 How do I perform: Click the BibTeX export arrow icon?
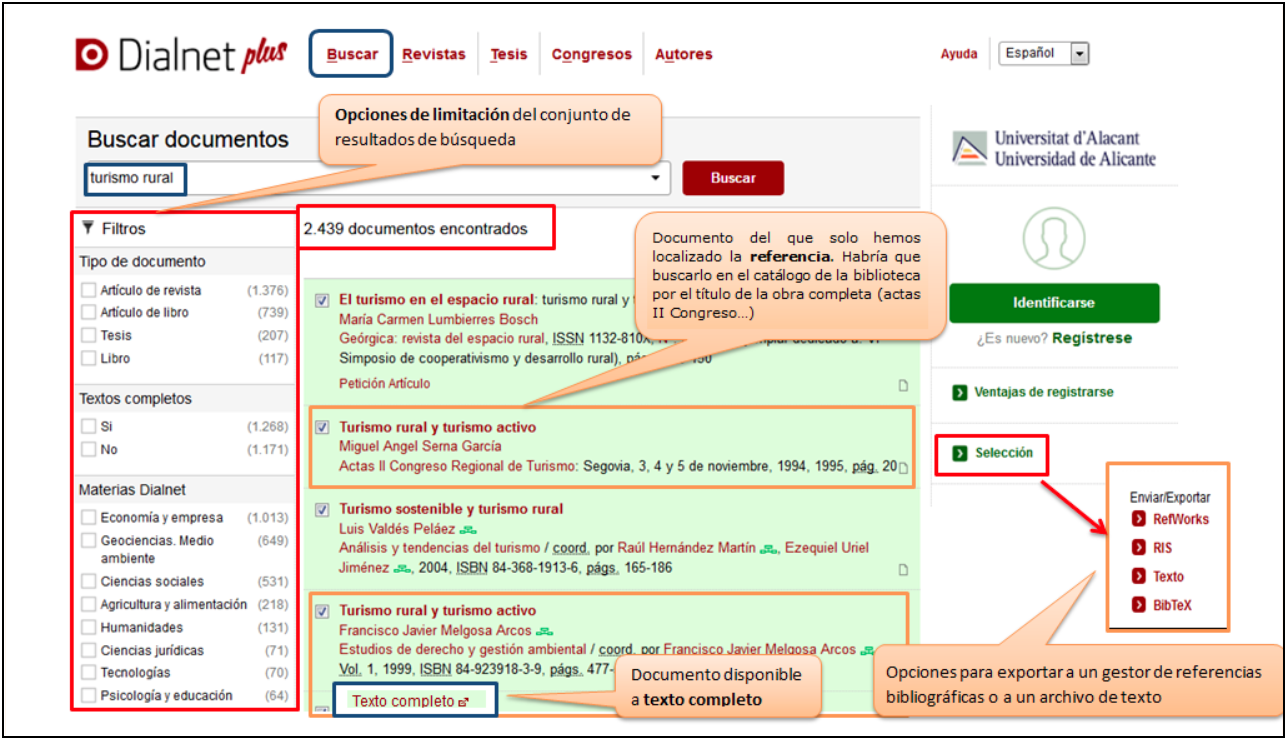(x=1138, y=605)
